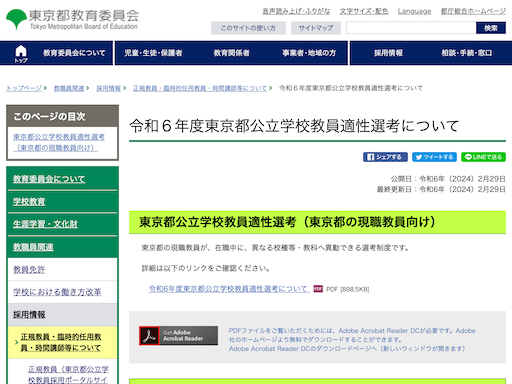
Task: Open 教育関係者 navigation menu
Action: (231, 53)
